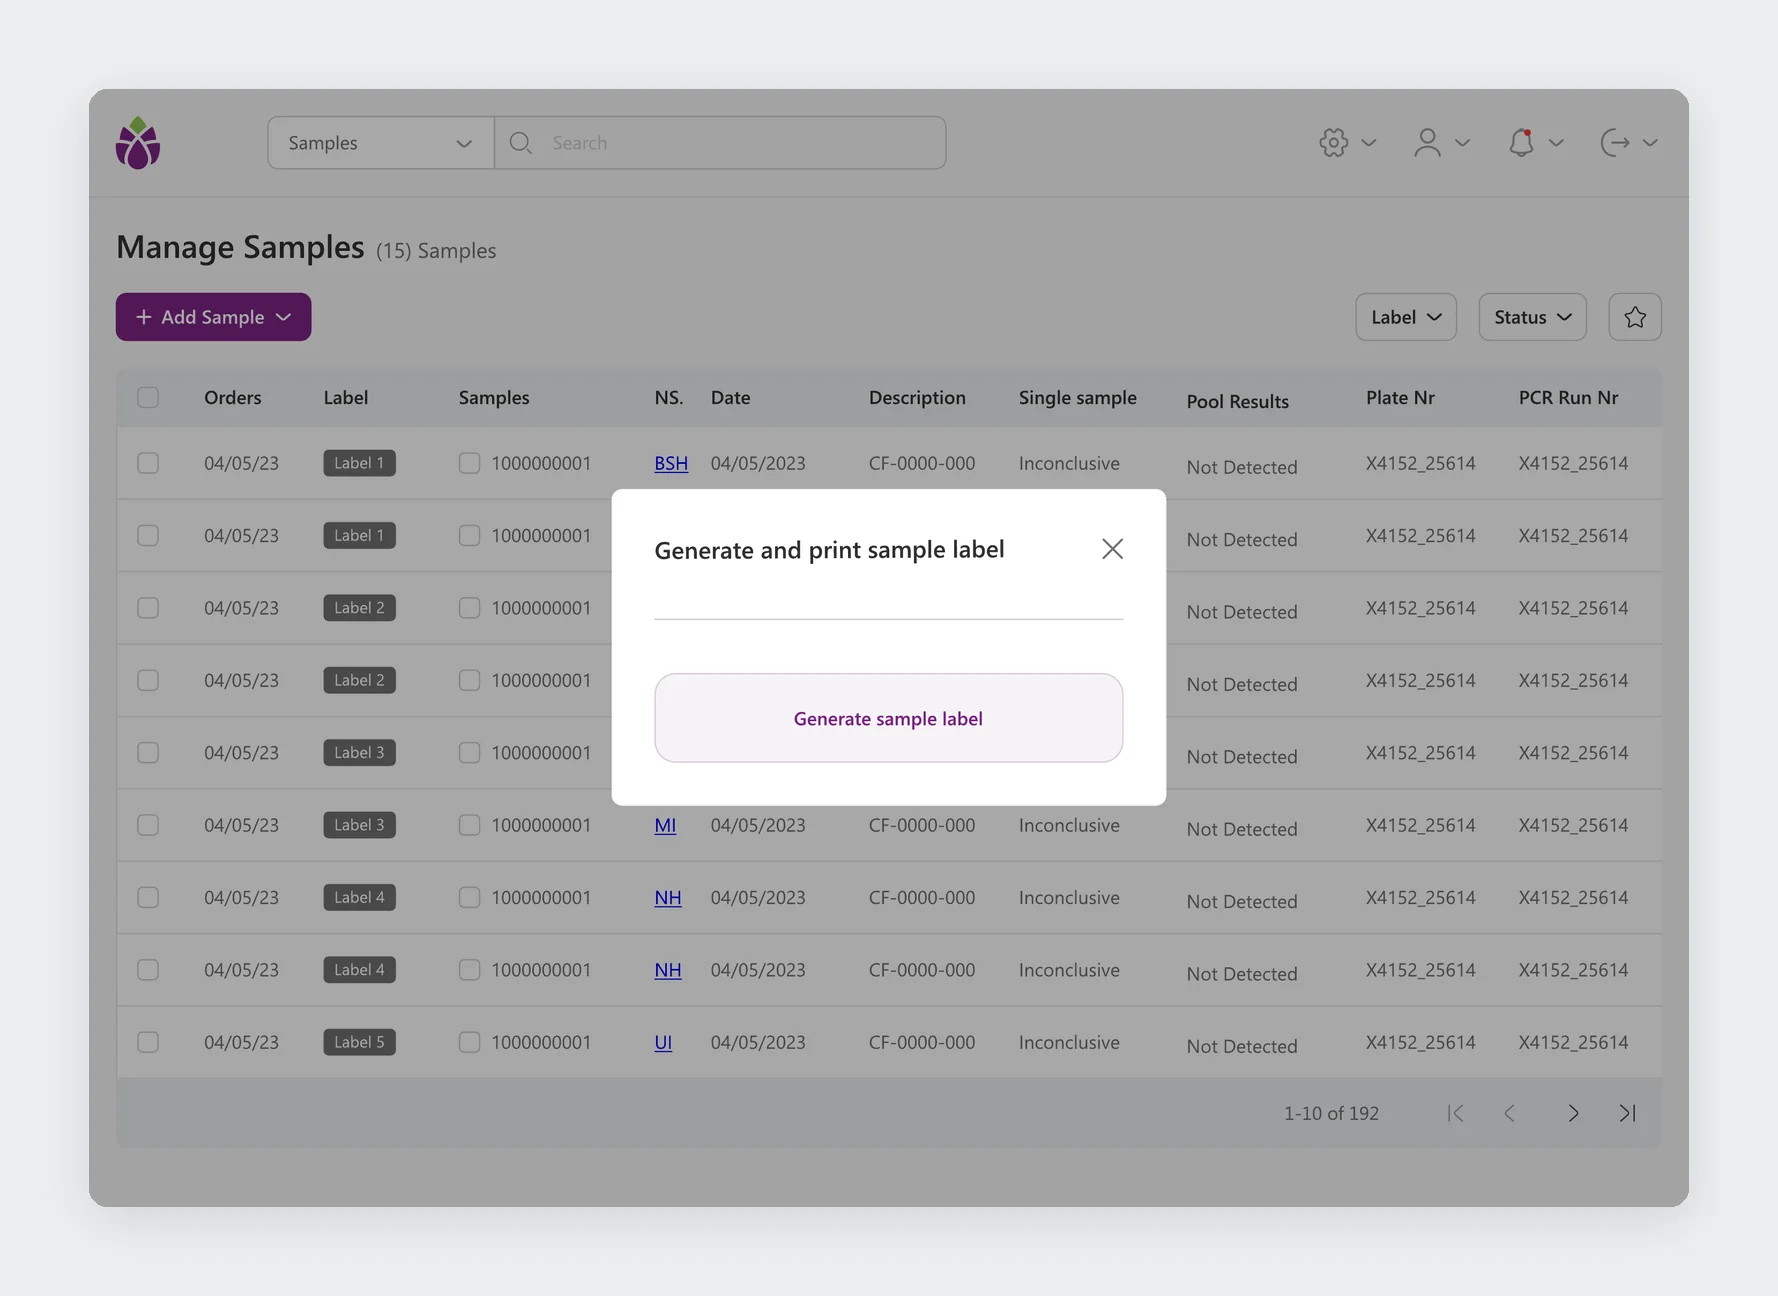The image size is (1778, 1296).
Task: Click the '1-10 of 192' pagination text
Action: [1331, 1113]
